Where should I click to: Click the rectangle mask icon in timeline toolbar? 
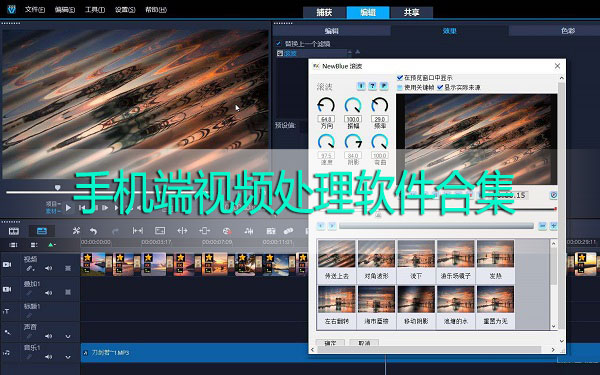(x=160, y=231)
